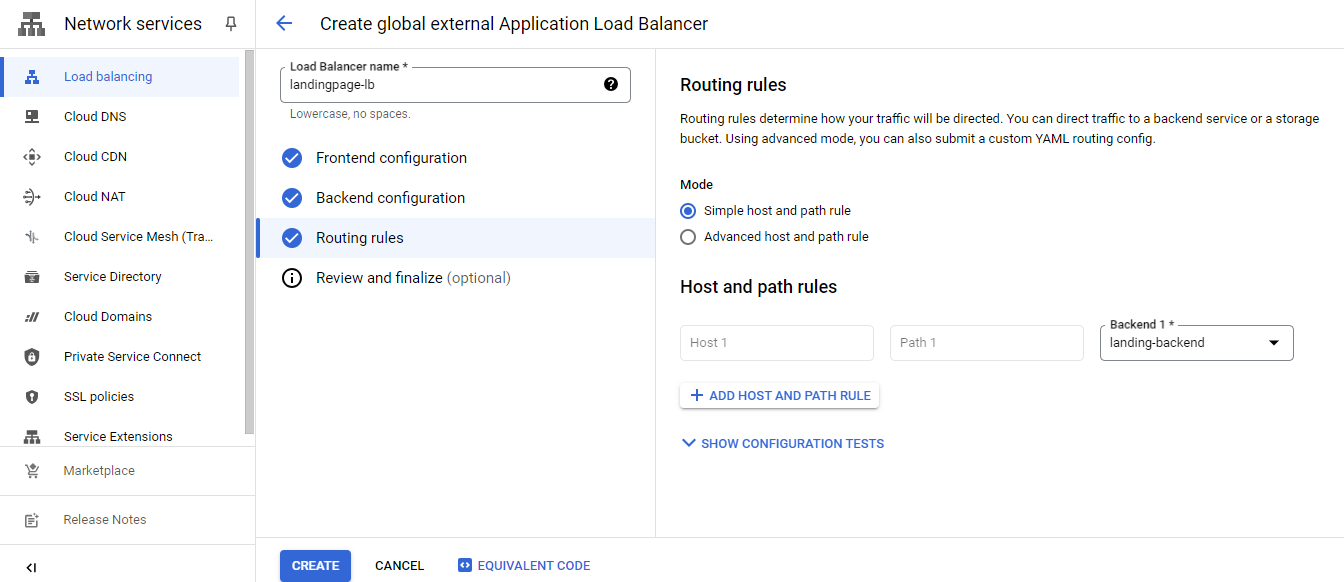Click the back arrow to exit creation
Viewport: 1344px width, 582px height.
pyautogui.click(x=284, y=23)
